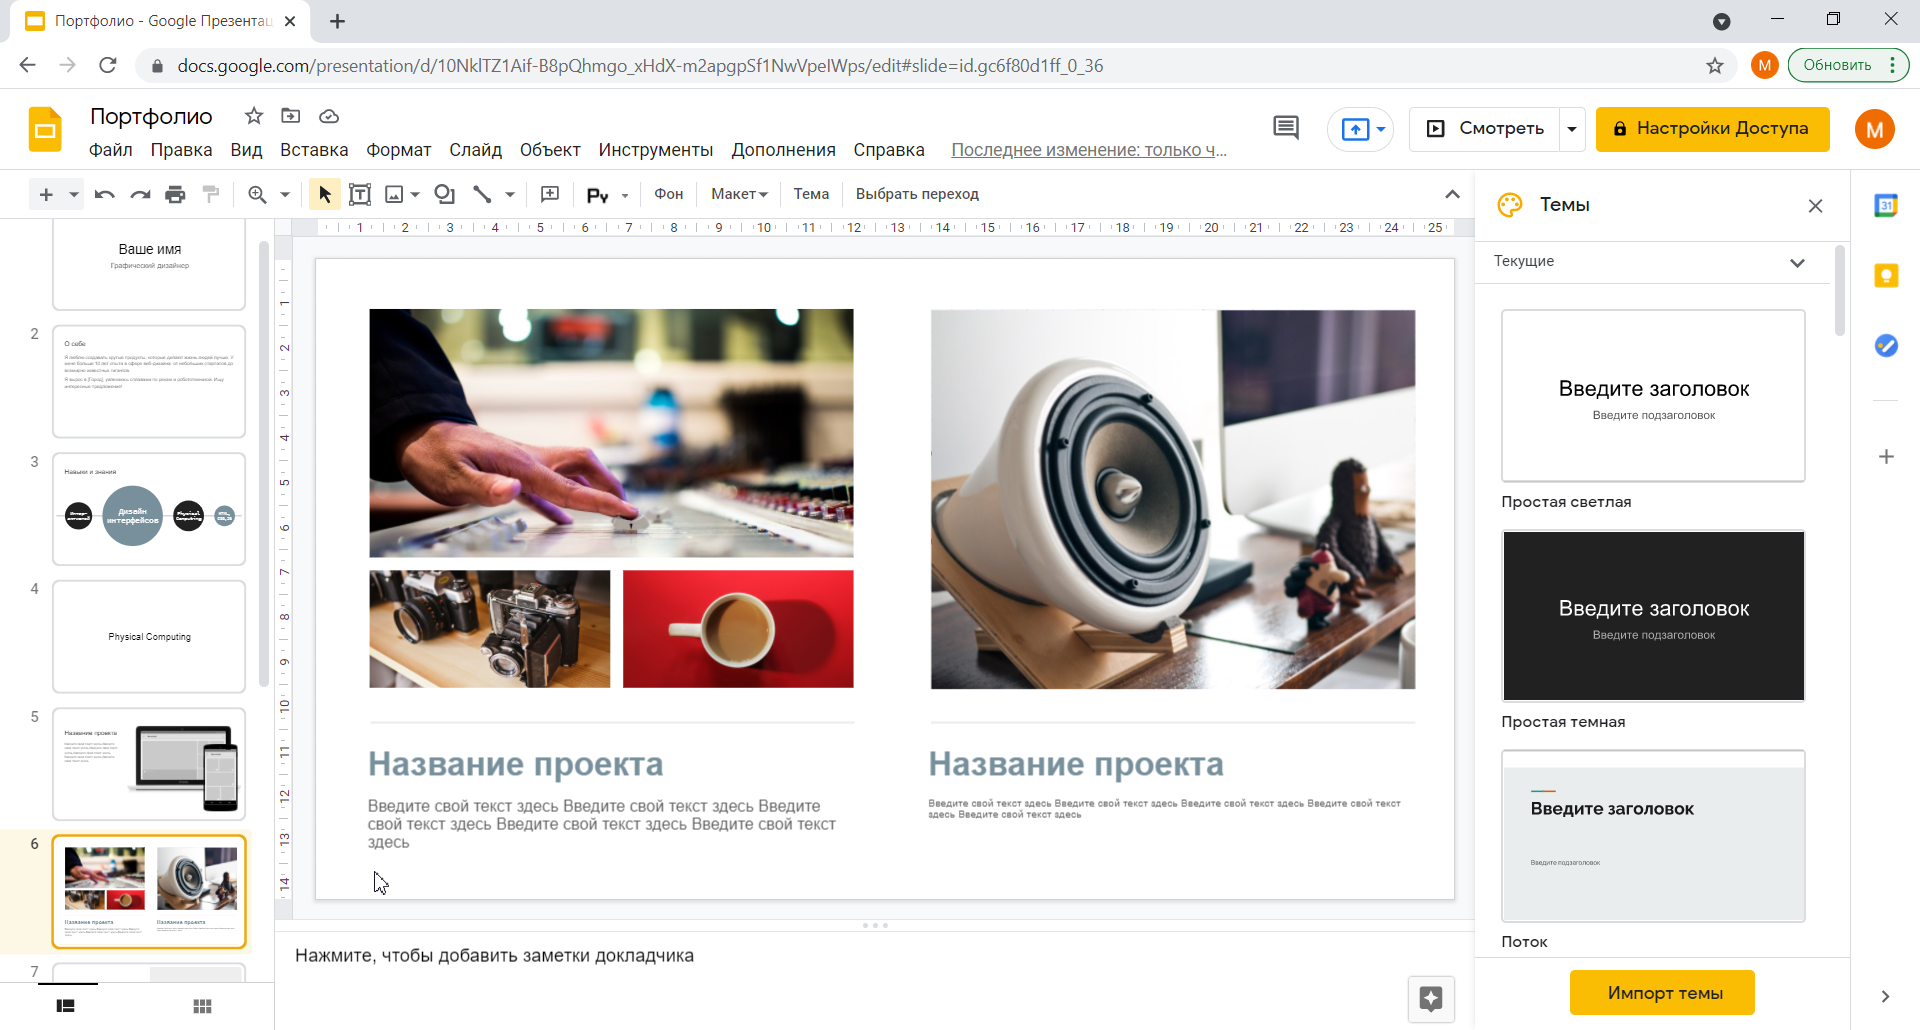Click the undo arrow icon
Screen dimensions: 1920x1030
[104, 194]
